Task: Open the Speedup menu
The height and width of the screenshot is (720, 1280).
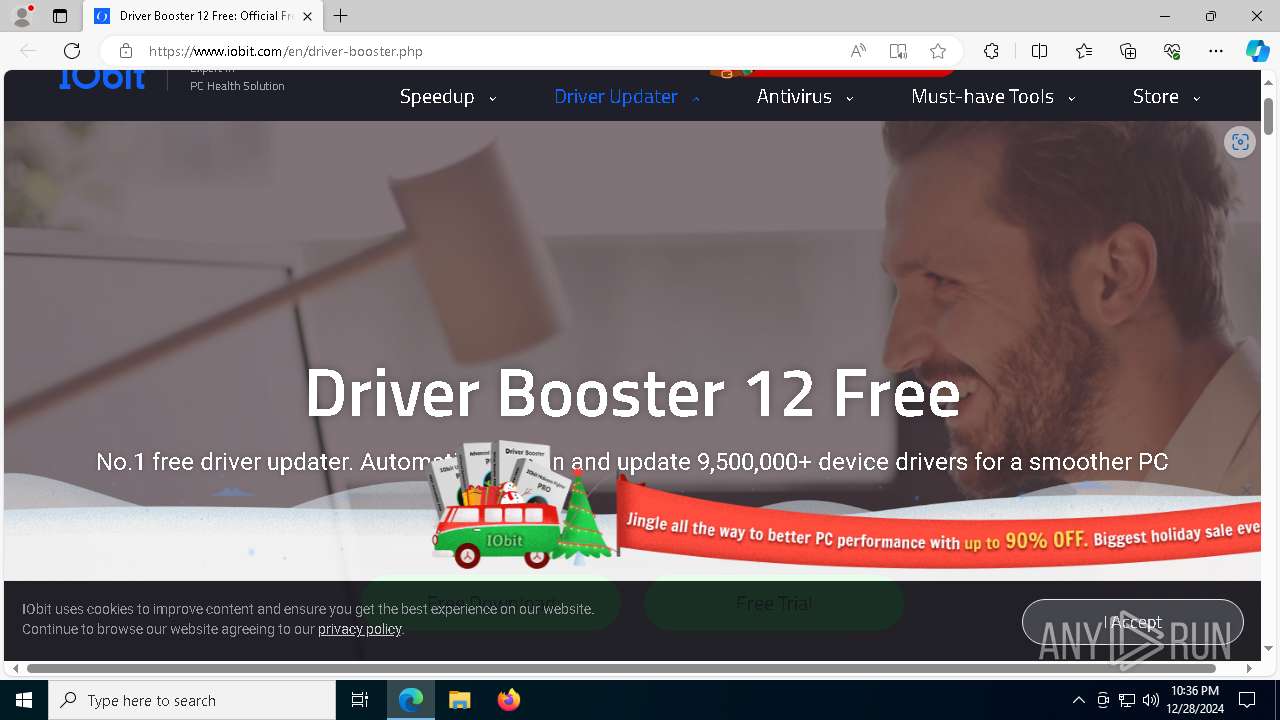Action: 437,97
